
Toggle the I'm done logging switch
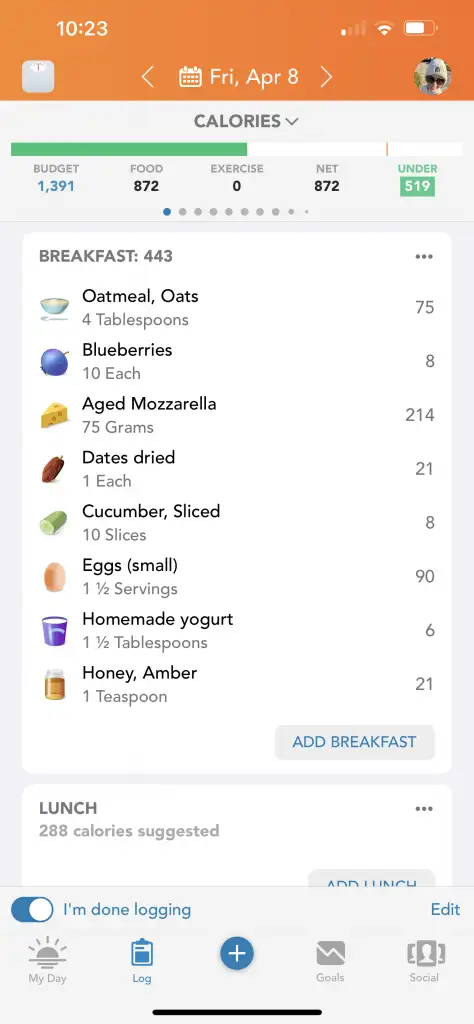[32, 910]
